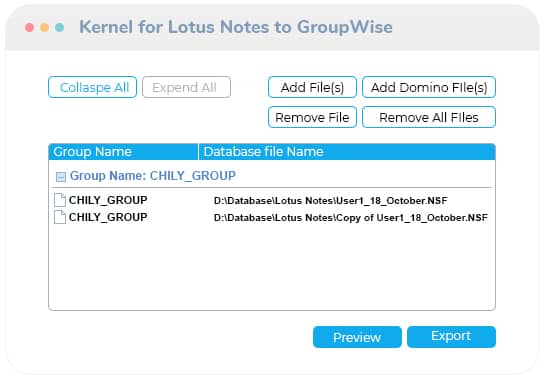Screen dimensions: 545x380
Task: Click Collaspe All button
Action: point(92,87)
